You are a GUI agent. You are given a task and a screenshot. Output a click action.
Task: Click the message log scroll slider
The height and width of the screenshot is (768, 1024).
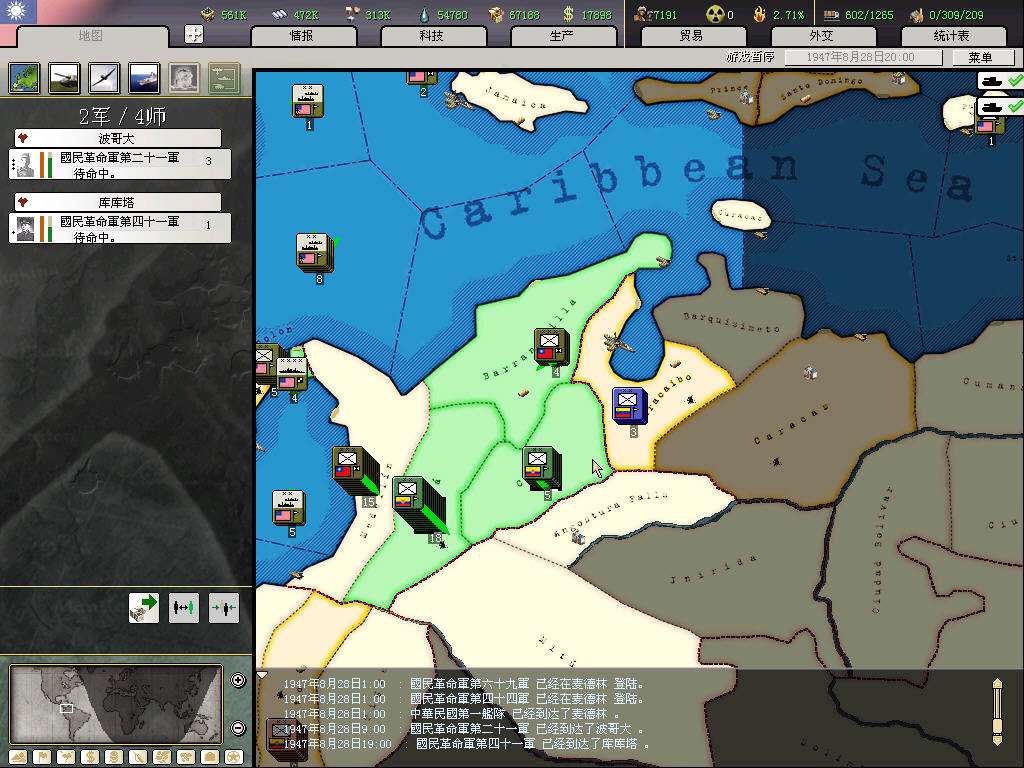coord(996,711)
